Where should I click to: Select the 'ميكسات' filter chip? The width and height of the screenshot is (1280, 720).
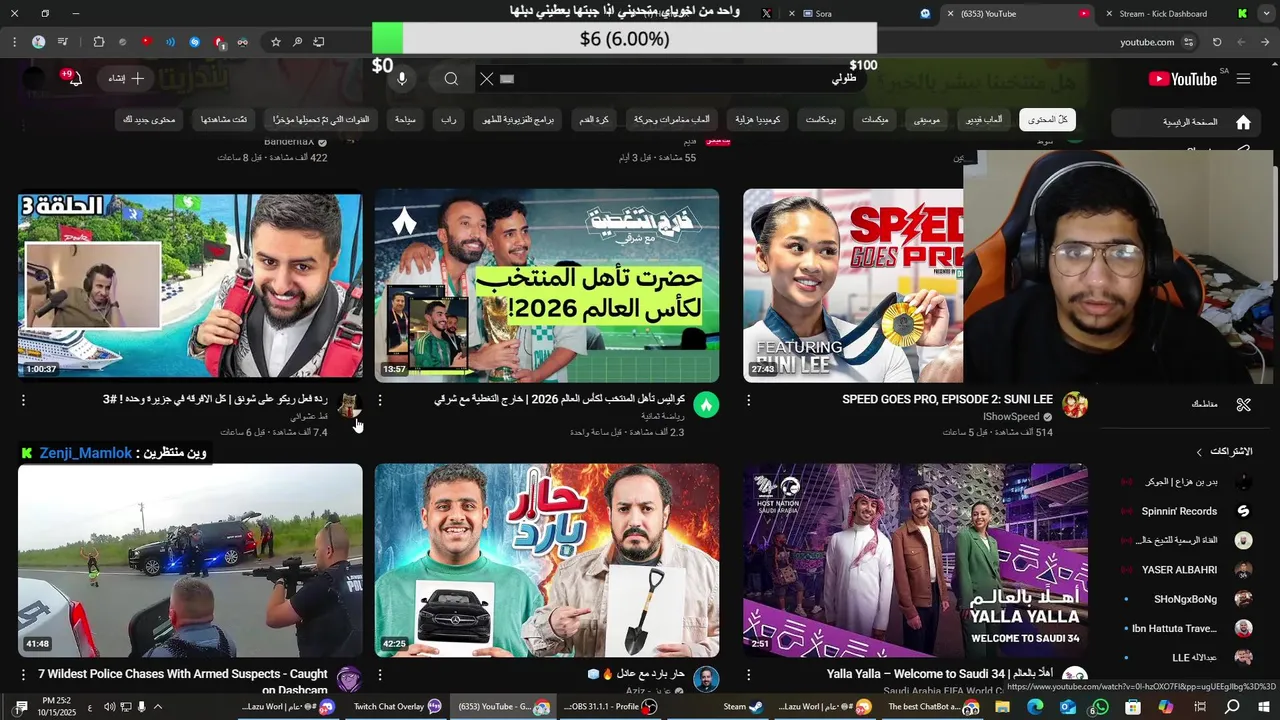875,119
